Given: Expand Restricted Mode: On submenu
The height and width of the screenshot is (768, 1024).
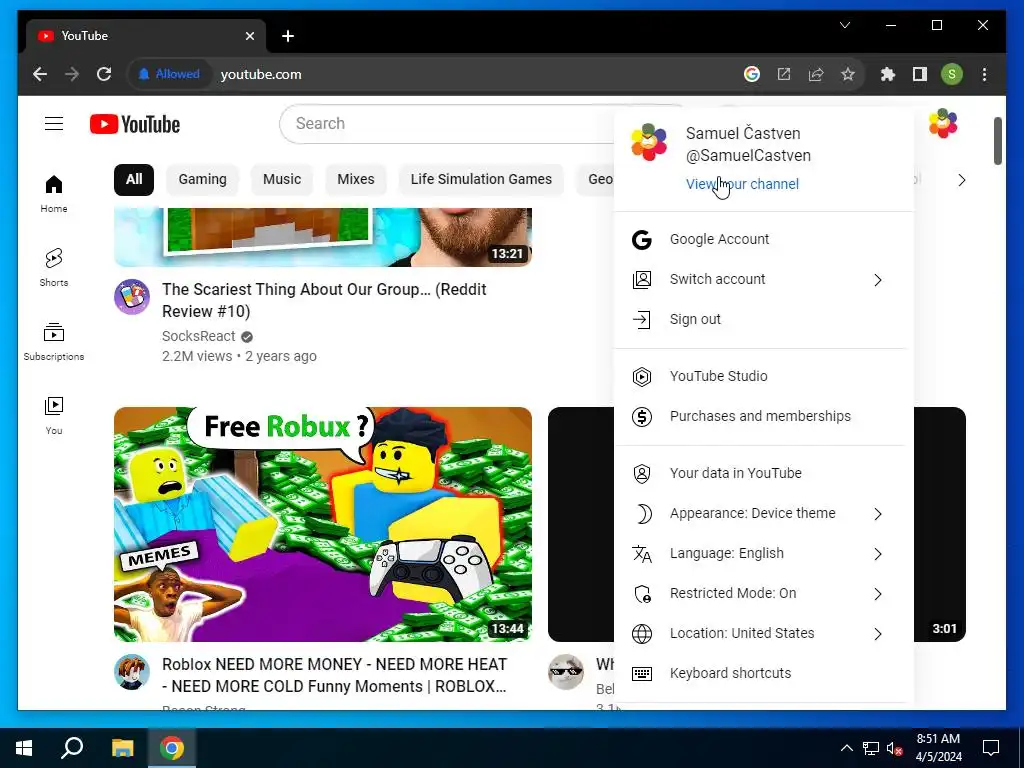Looking at the screenshot, I should (x=878, y=594).
